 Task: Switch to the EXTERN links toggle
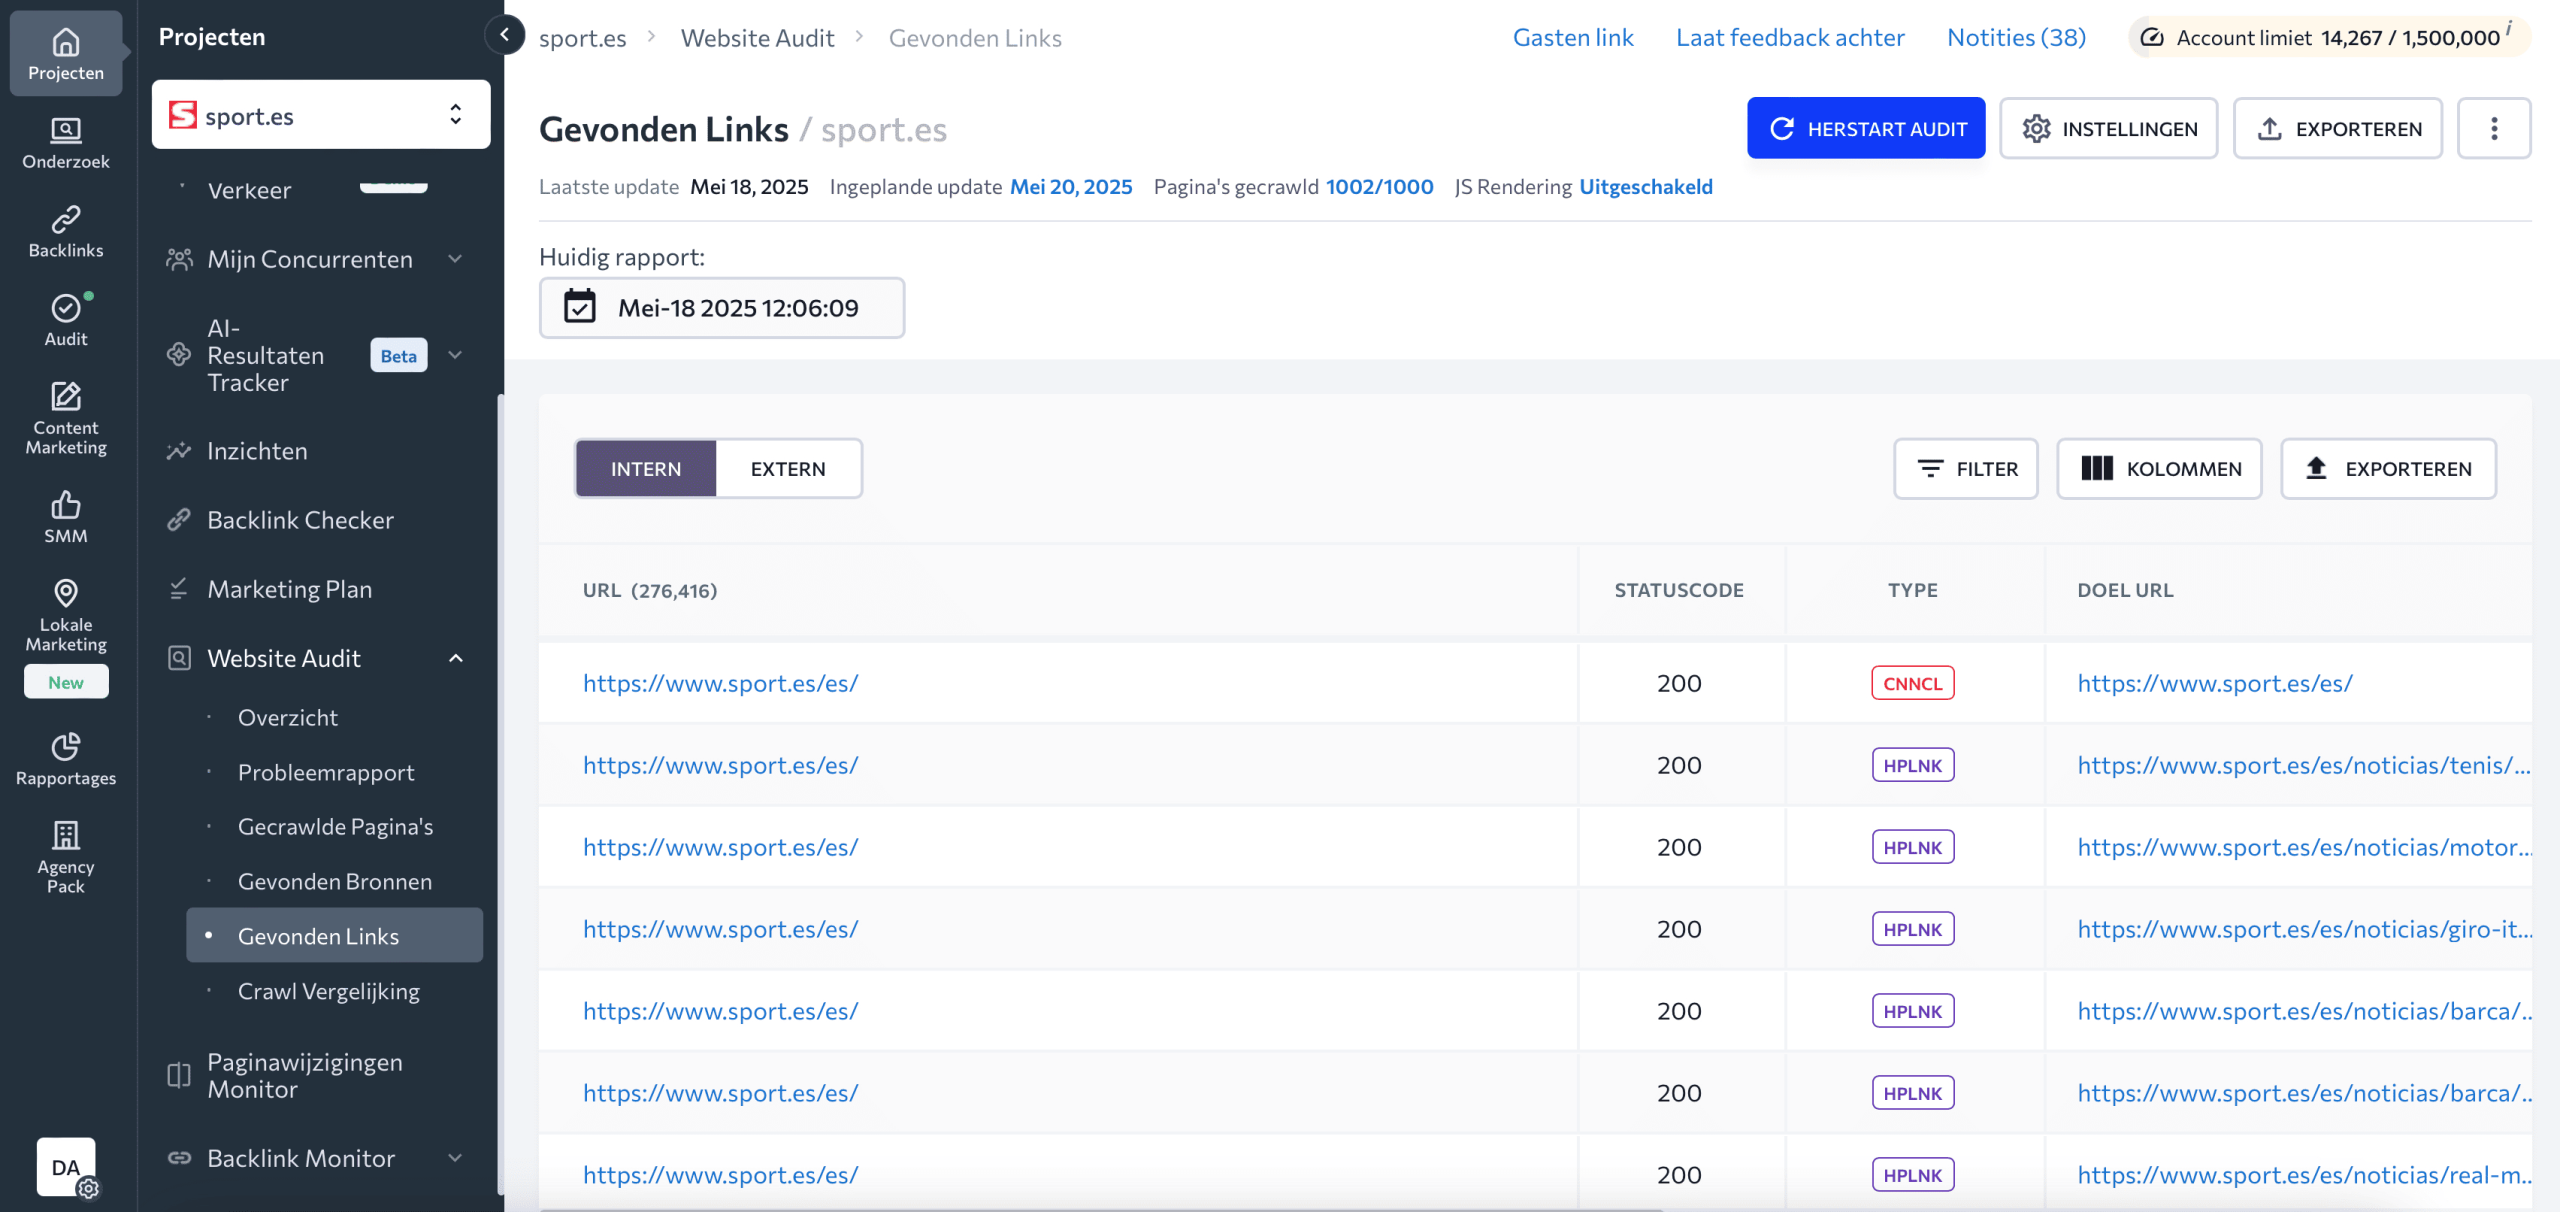coord(788,468)
